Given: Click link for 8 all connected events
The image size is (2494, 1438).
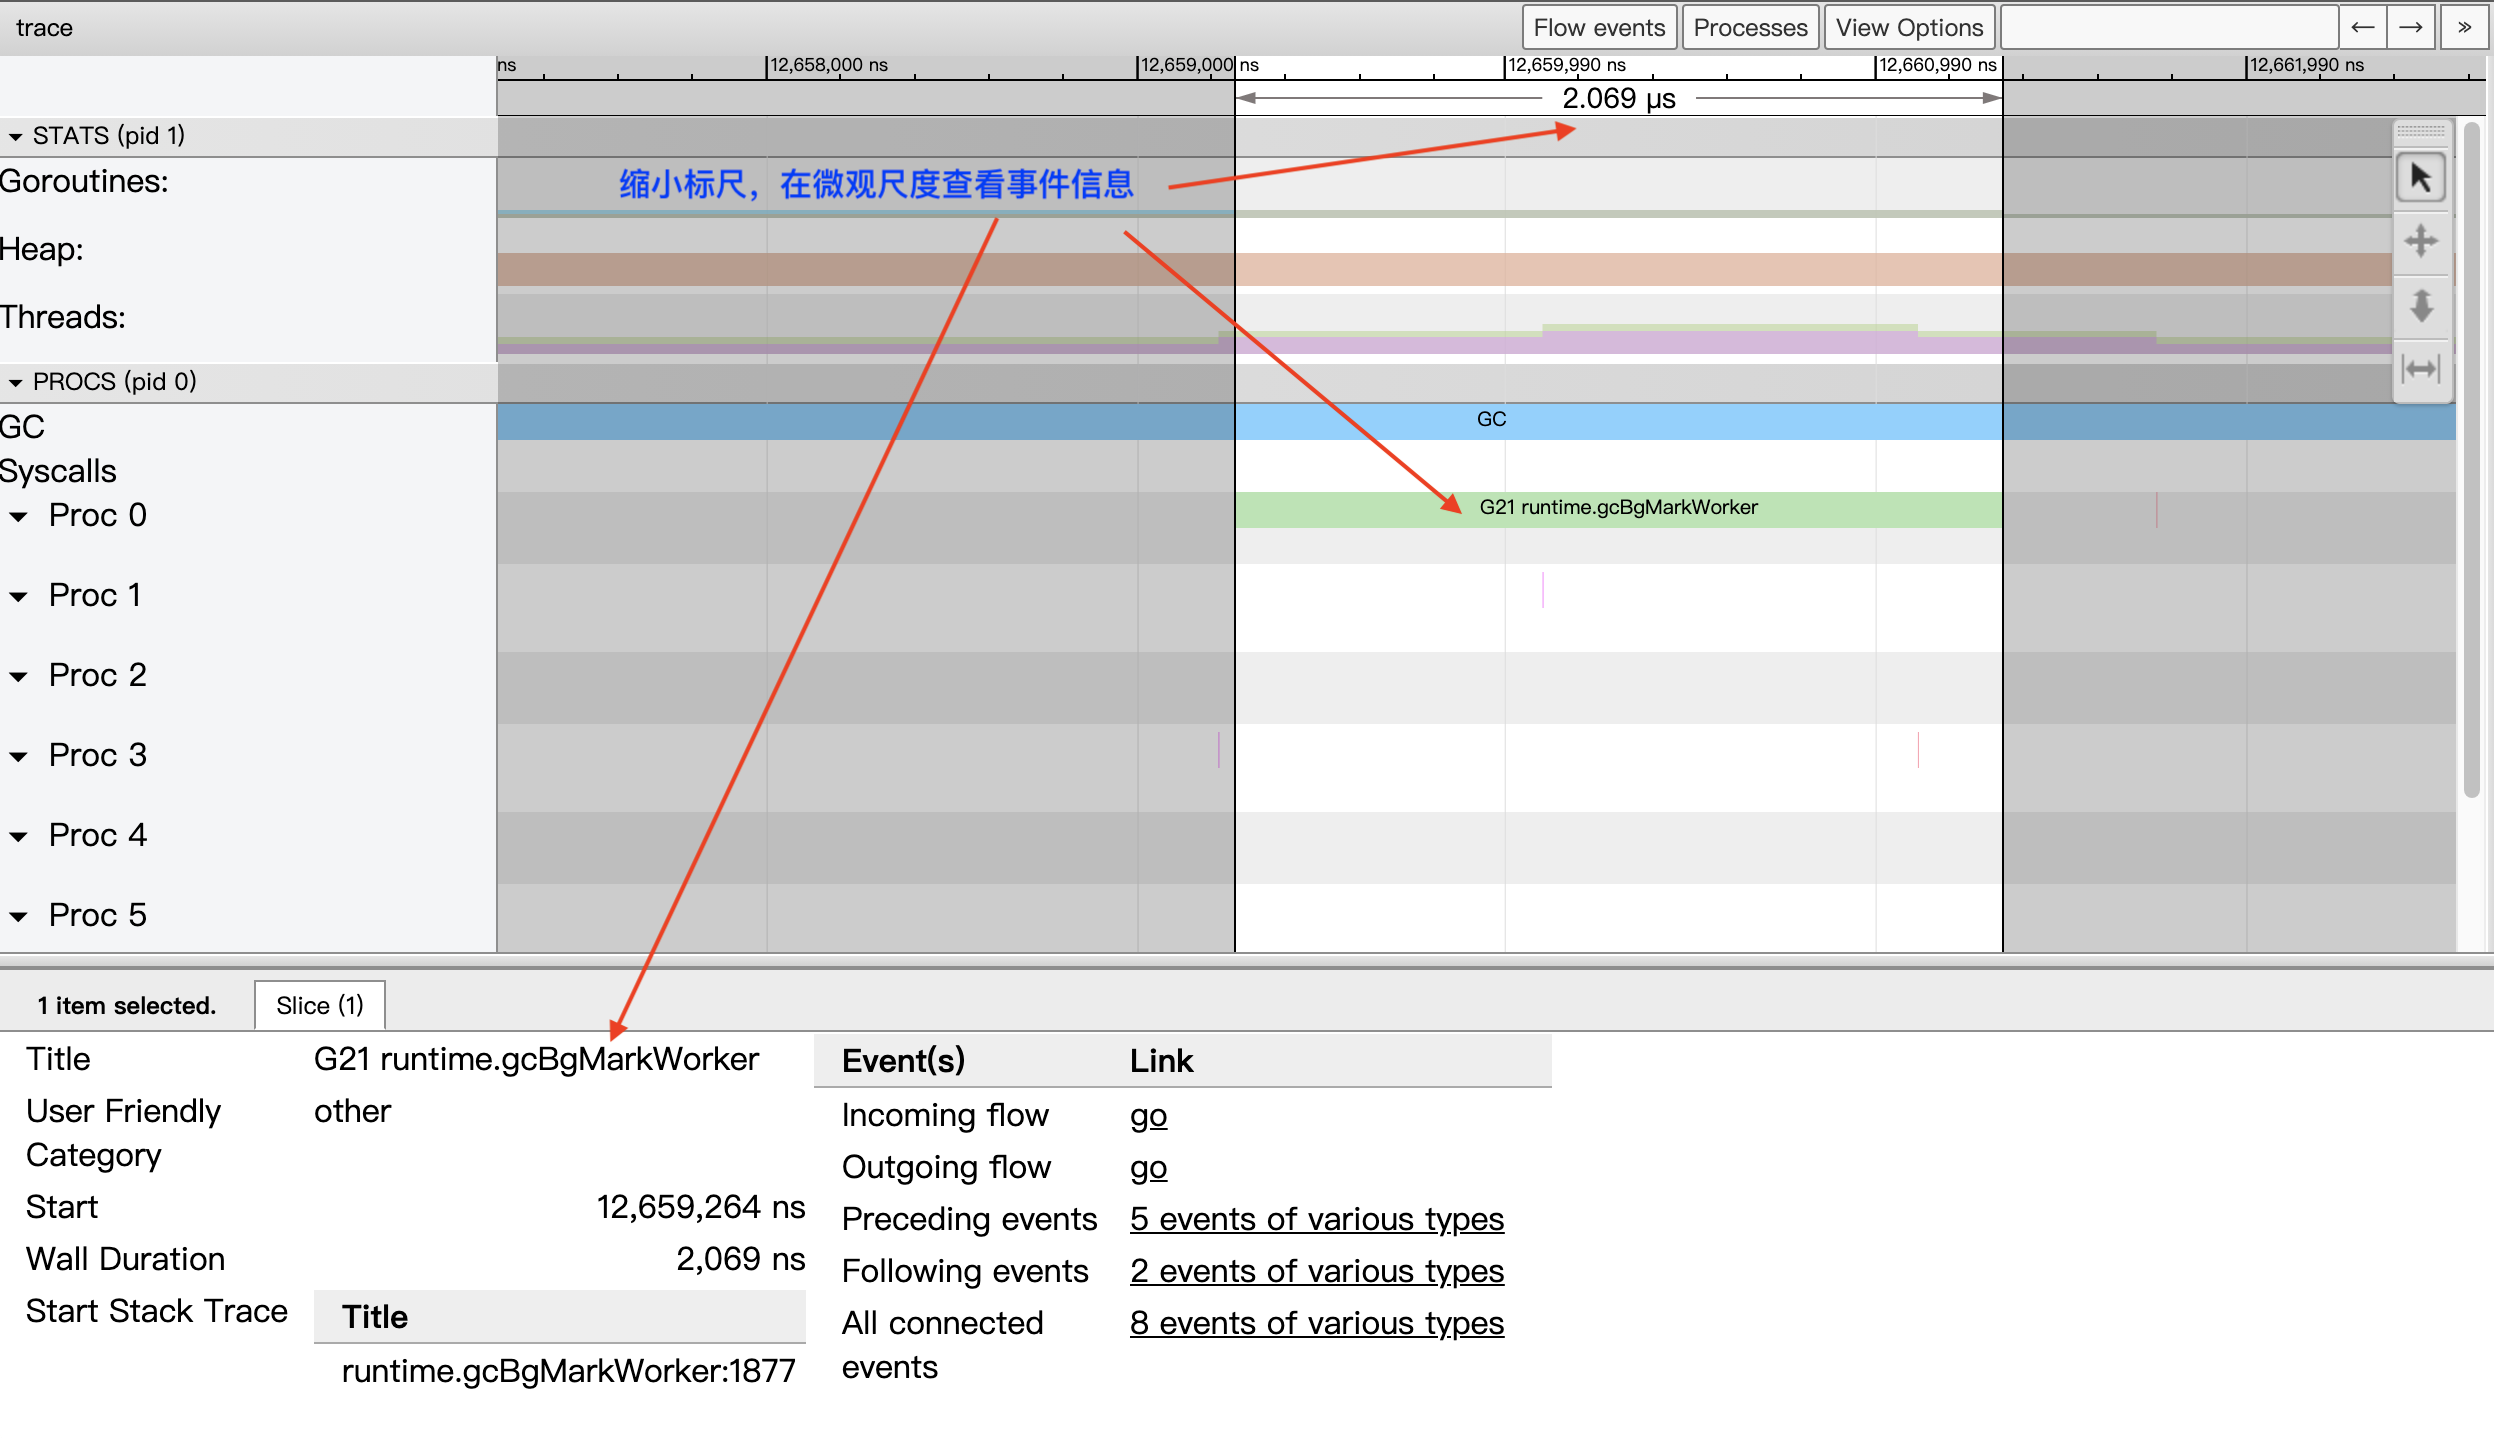Looking at the screenshot, I should [x=1317, y=1323].
